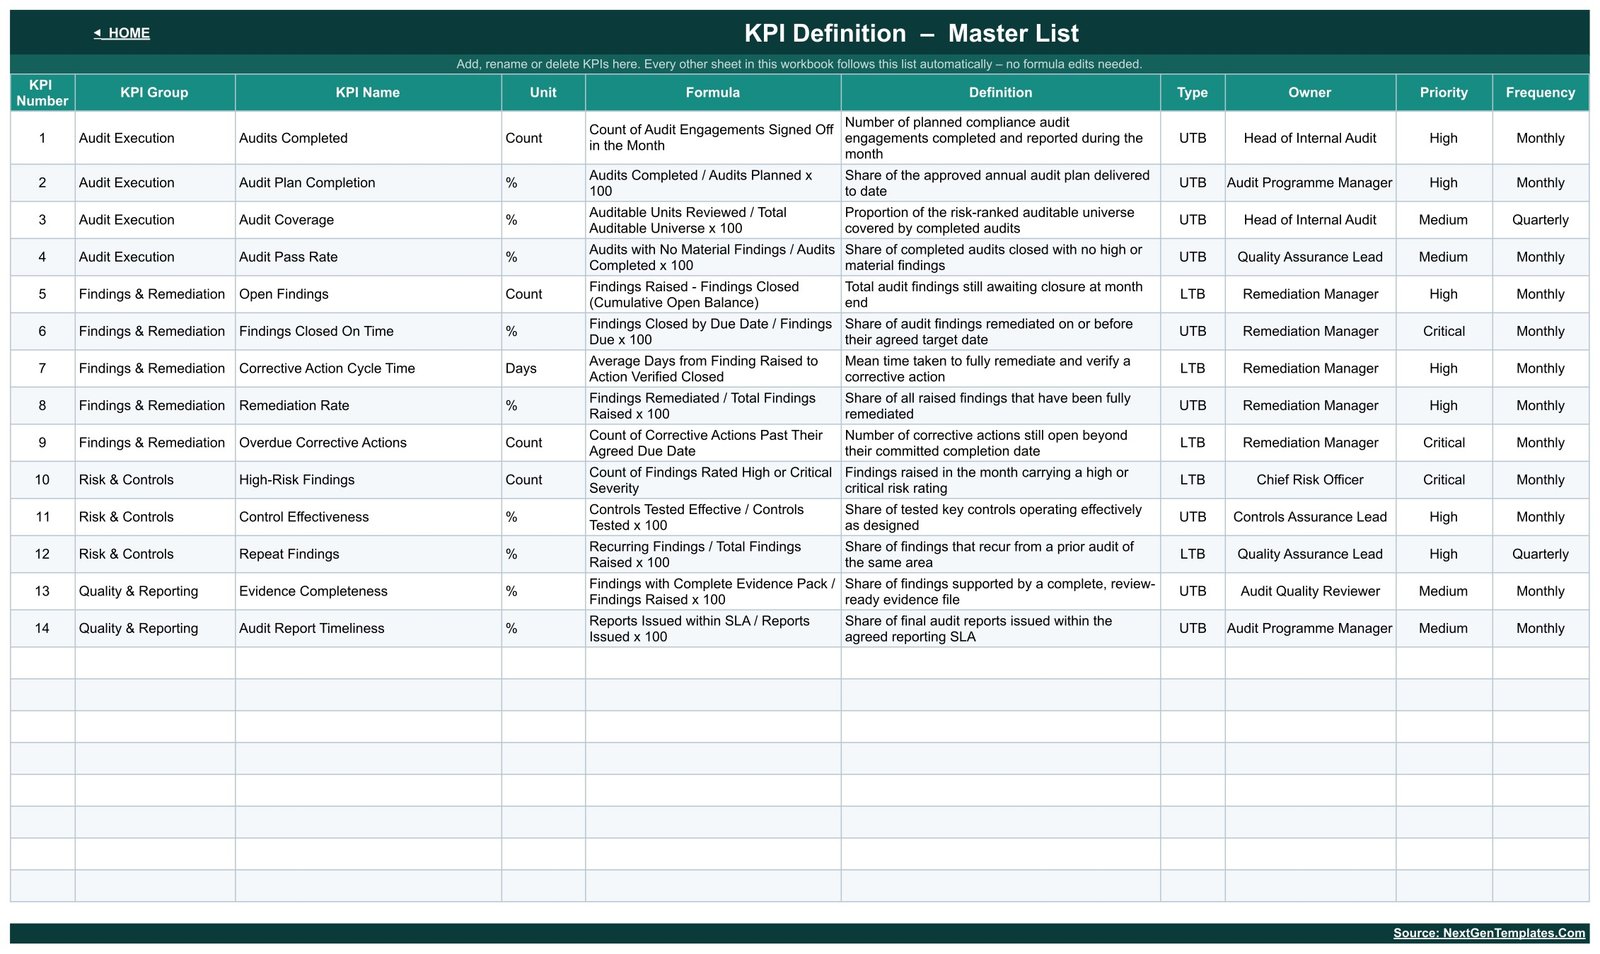This screenshot has width=1600, height=954.
Task: Click the 'Chief Risk Officer' owner cell
Action: point(1310,480)
